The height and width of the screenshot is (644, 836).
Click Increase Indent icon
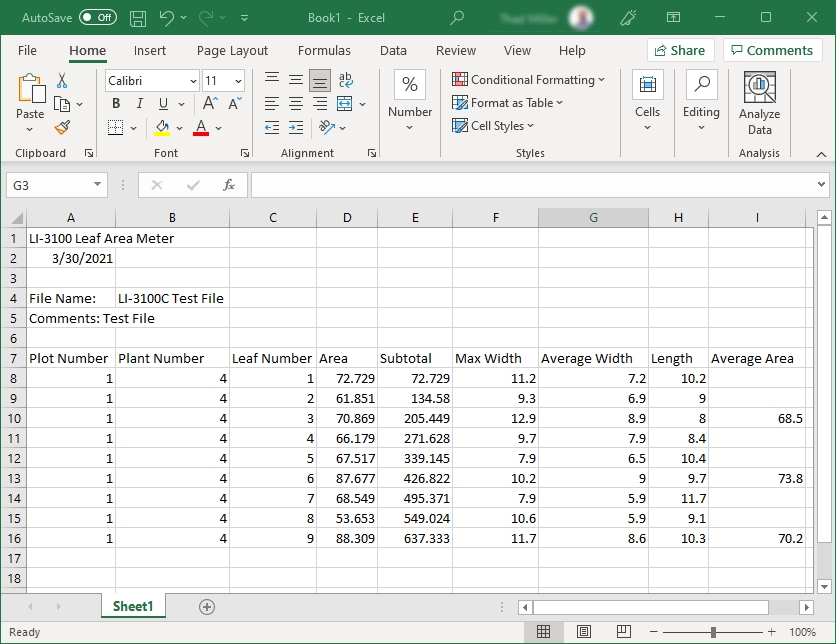(x=296, y=127)
